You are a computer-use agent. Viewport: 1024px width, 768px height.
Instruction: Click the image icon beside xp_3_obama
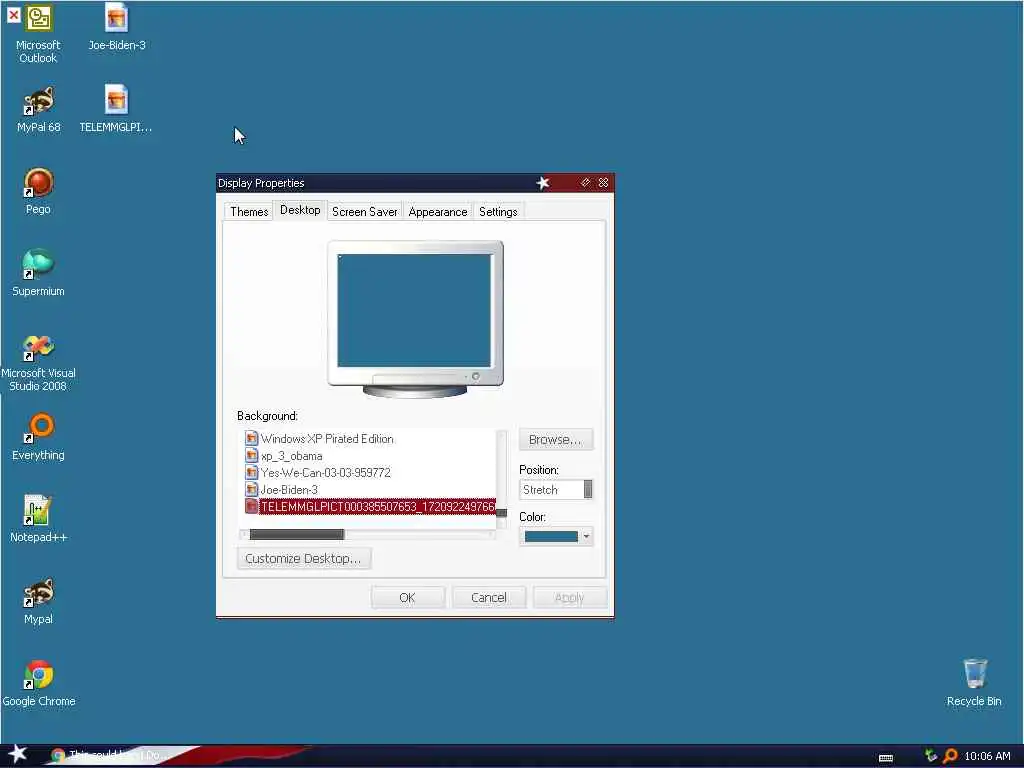point(251,456)
